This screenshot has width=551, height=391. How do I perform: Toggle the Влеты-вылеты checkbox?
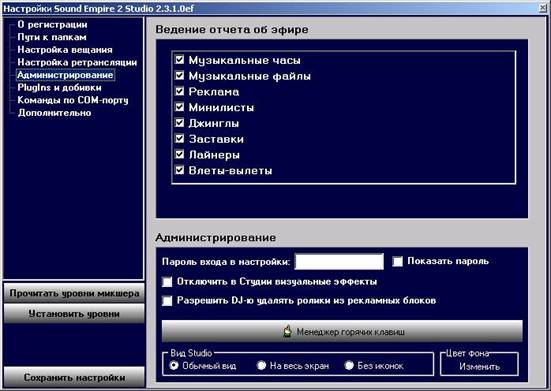(x=180, y=170)
